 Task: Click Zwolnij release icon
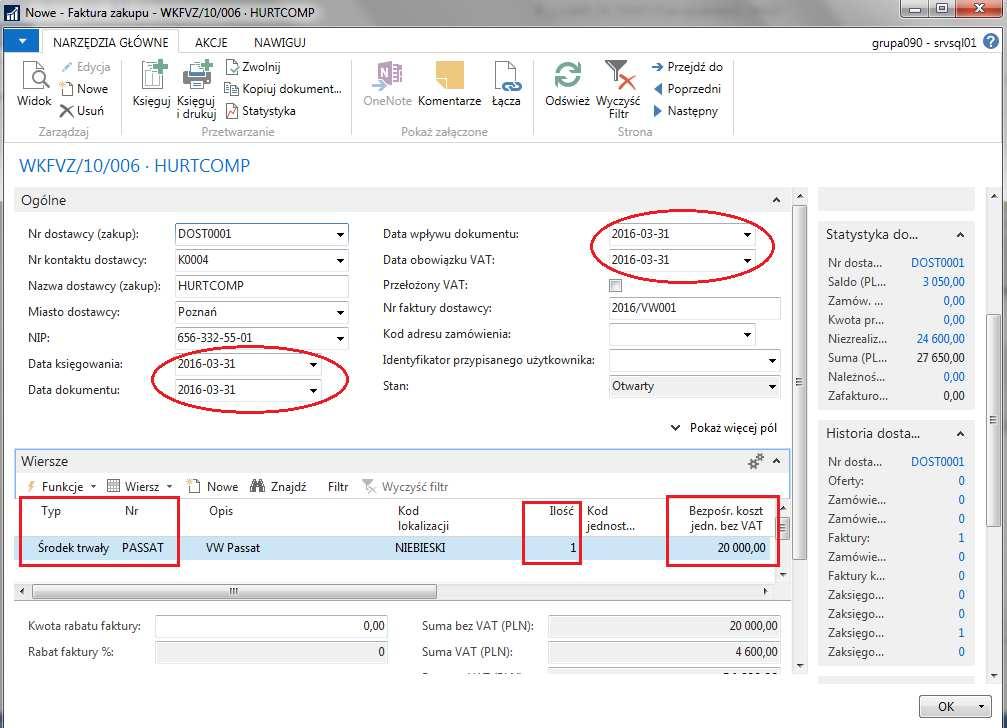pyautogui.click(x=232, y=67)
